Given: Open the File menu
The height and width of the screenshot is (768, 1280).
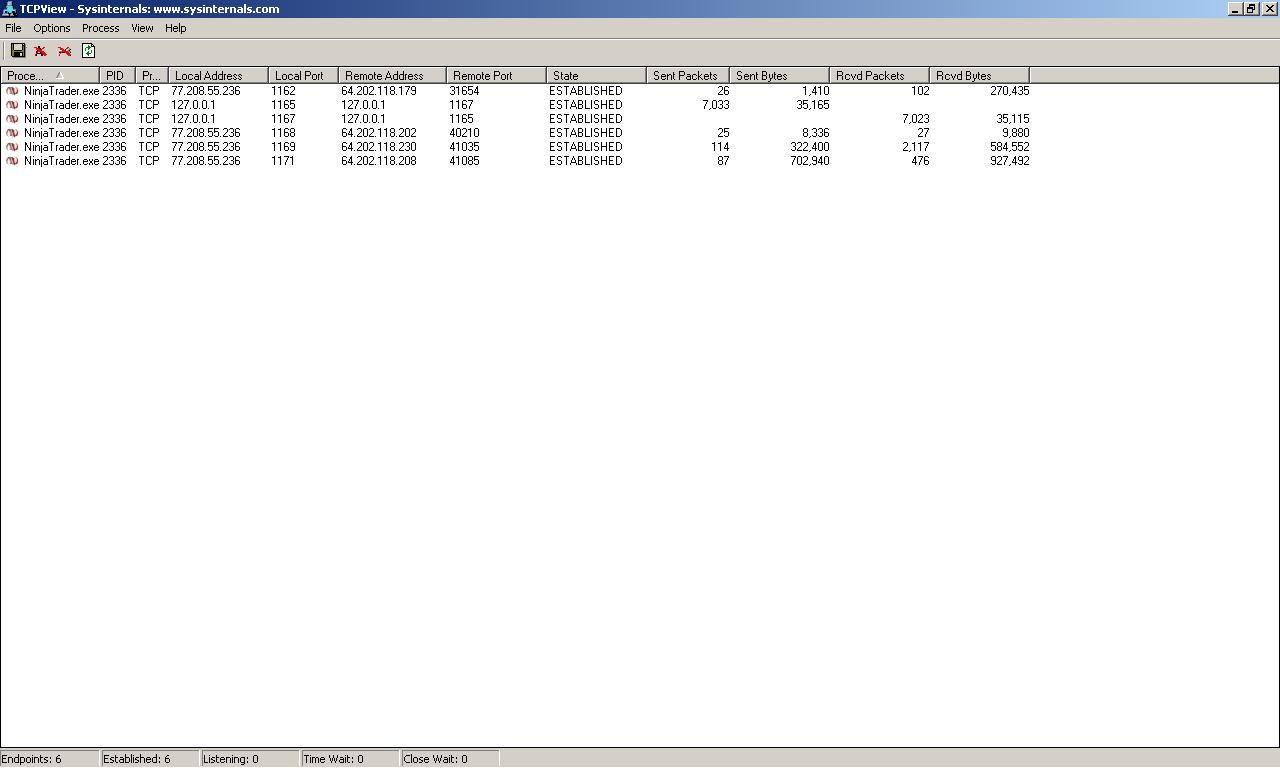Looking at the screenshot, I should (13, 28).
